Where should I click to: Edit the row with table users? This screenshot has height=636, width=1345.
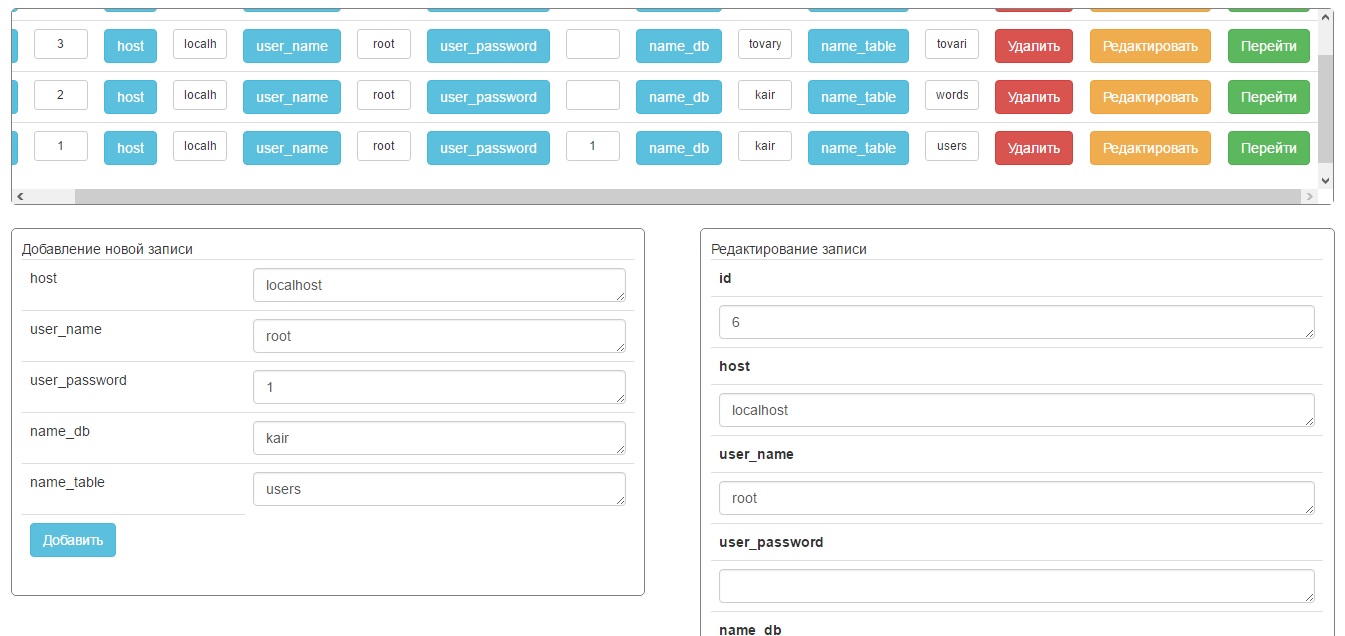[x=1150, y=148]
